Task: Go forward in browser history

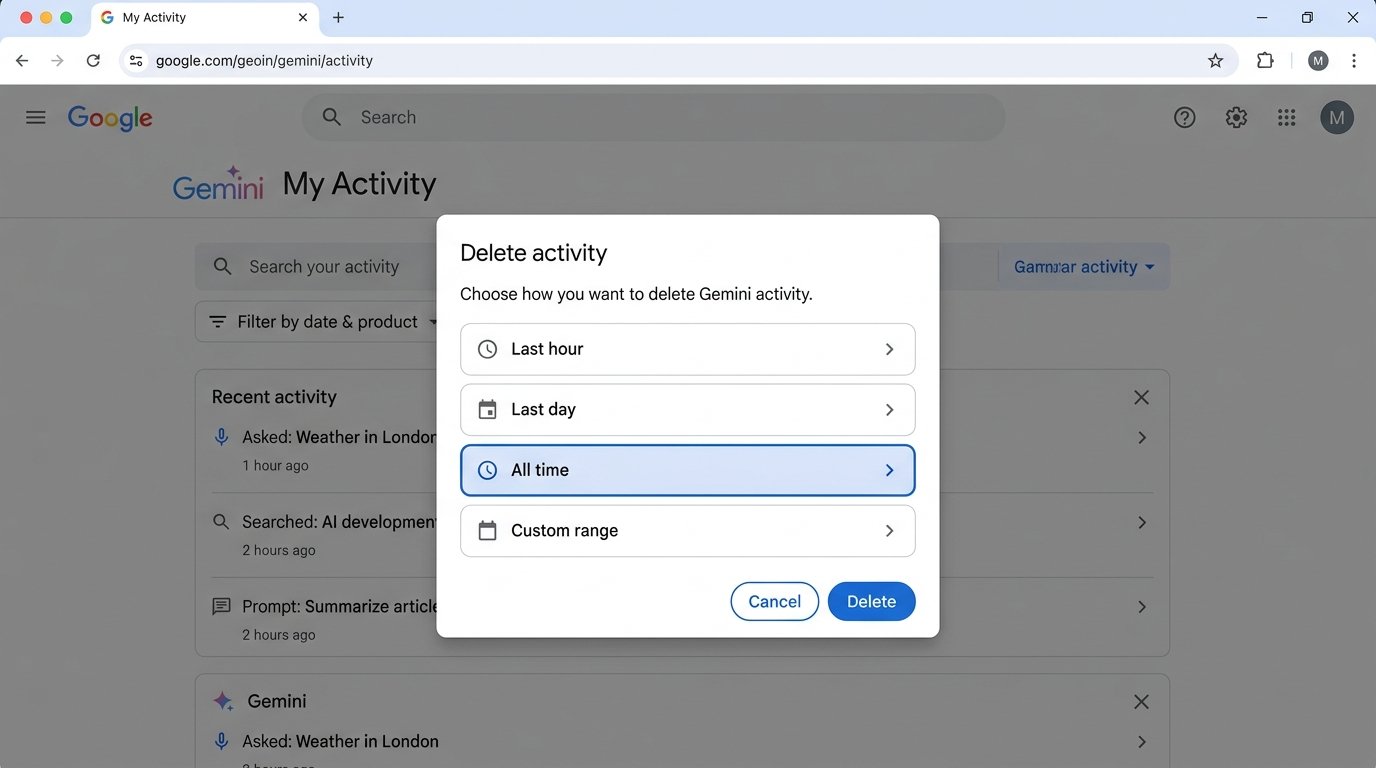Action: (x=57, y=61)
